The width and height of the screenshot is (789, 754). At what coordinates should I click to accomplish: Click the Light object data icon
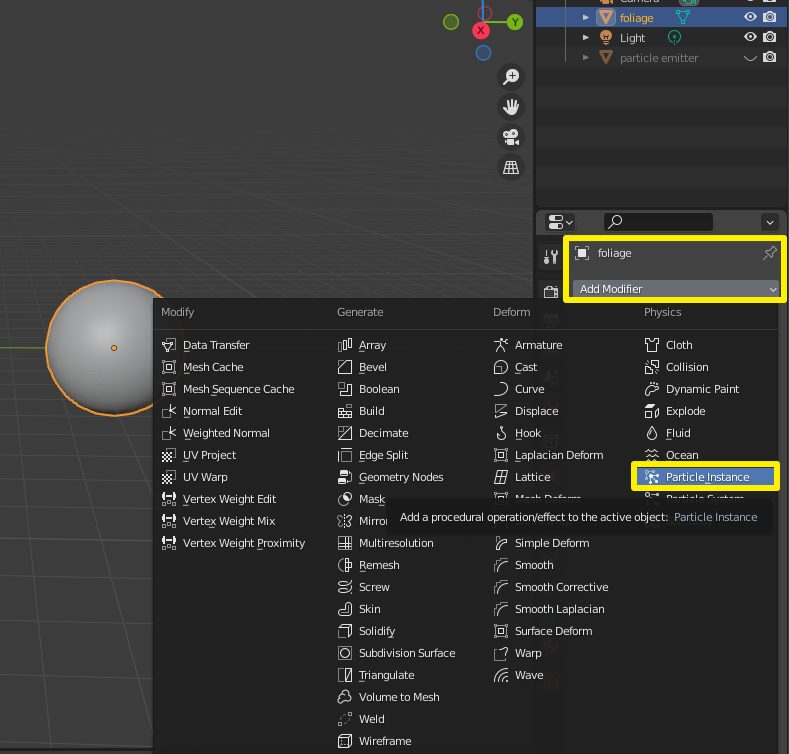click(x=674, y=37)
